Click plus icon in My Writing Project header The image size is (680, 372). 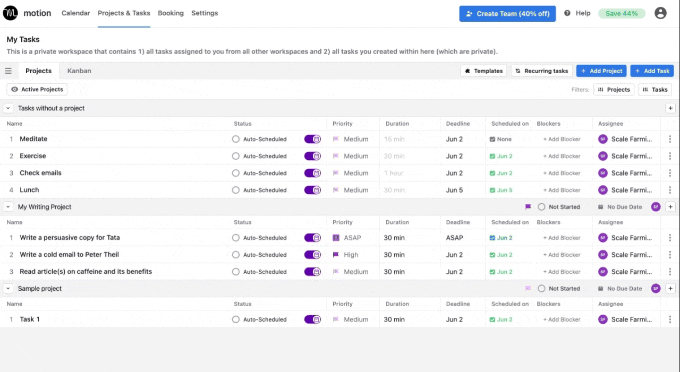click(x=670, y=207)
